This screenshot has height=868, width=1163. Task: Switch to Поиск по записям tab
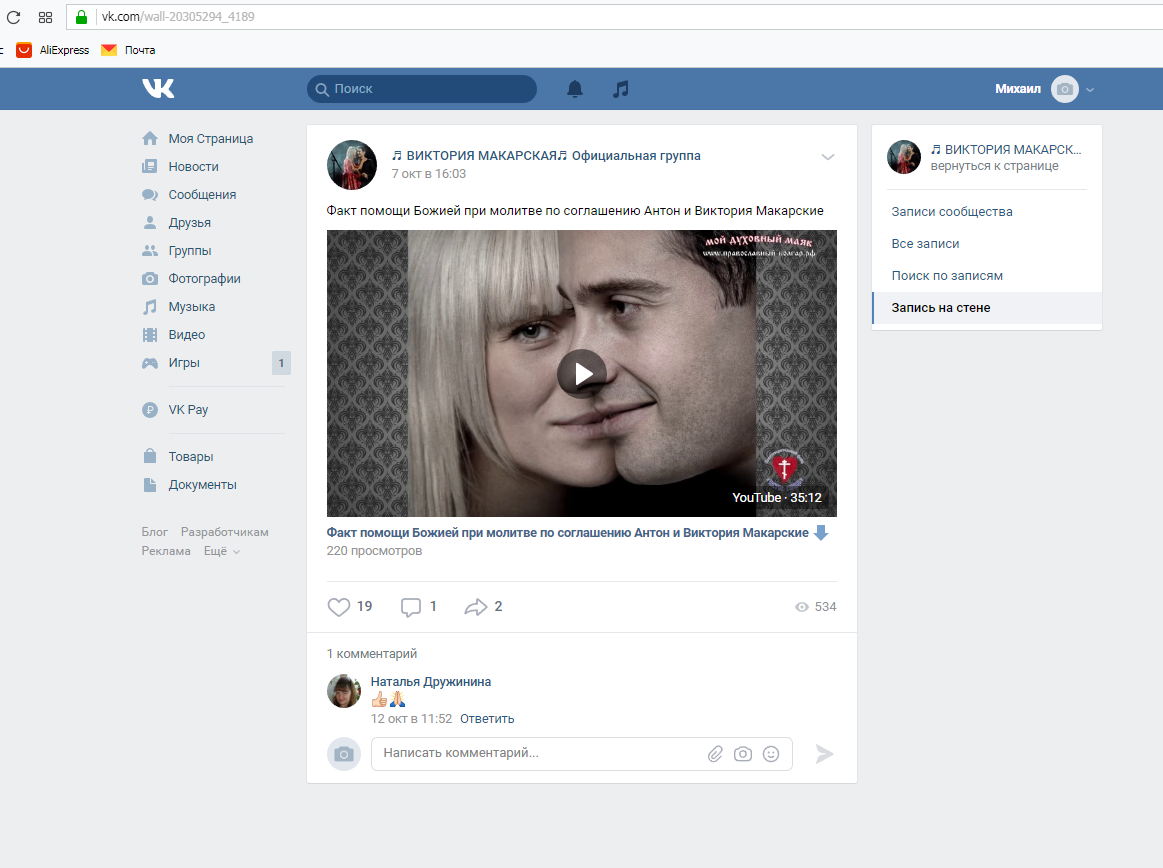986,276
